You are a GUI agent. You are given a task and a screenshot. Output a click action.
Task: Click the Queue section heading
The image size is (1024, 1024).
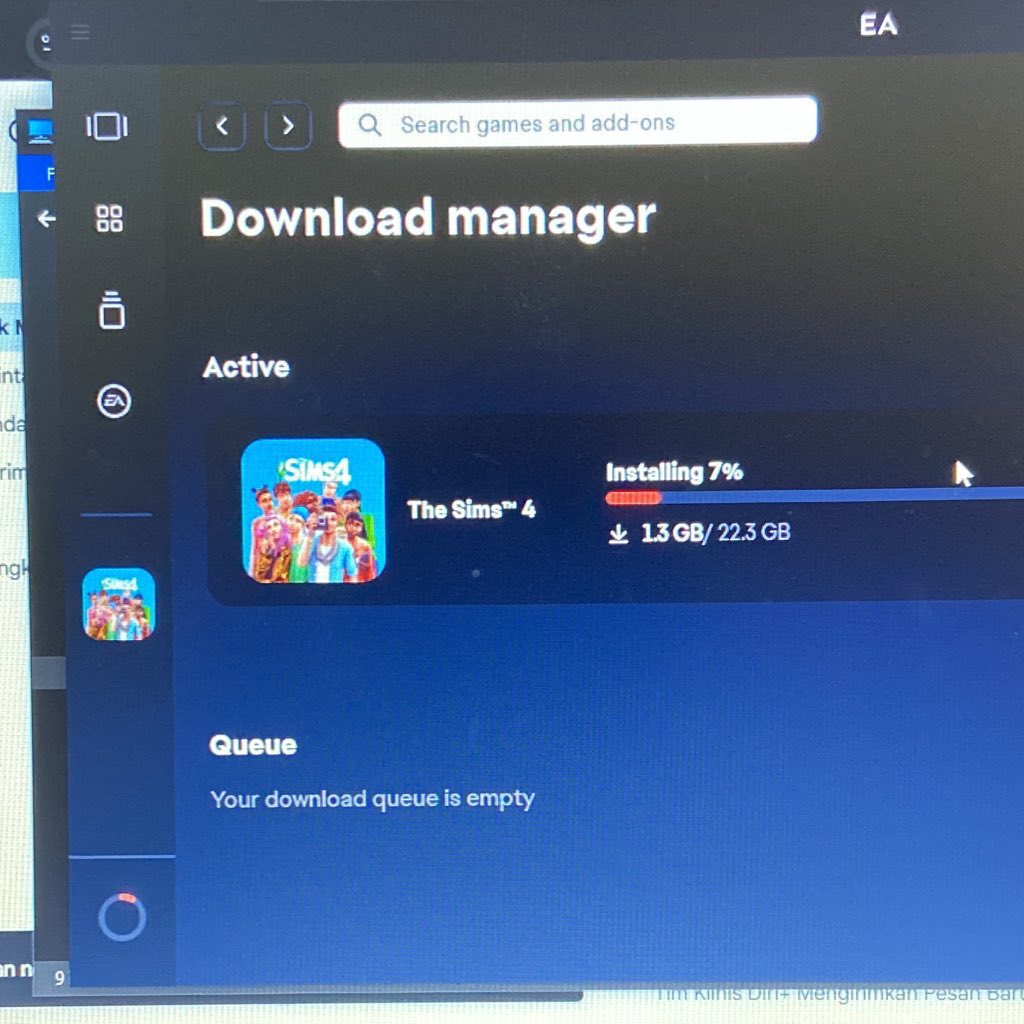(x=253, y=745)
